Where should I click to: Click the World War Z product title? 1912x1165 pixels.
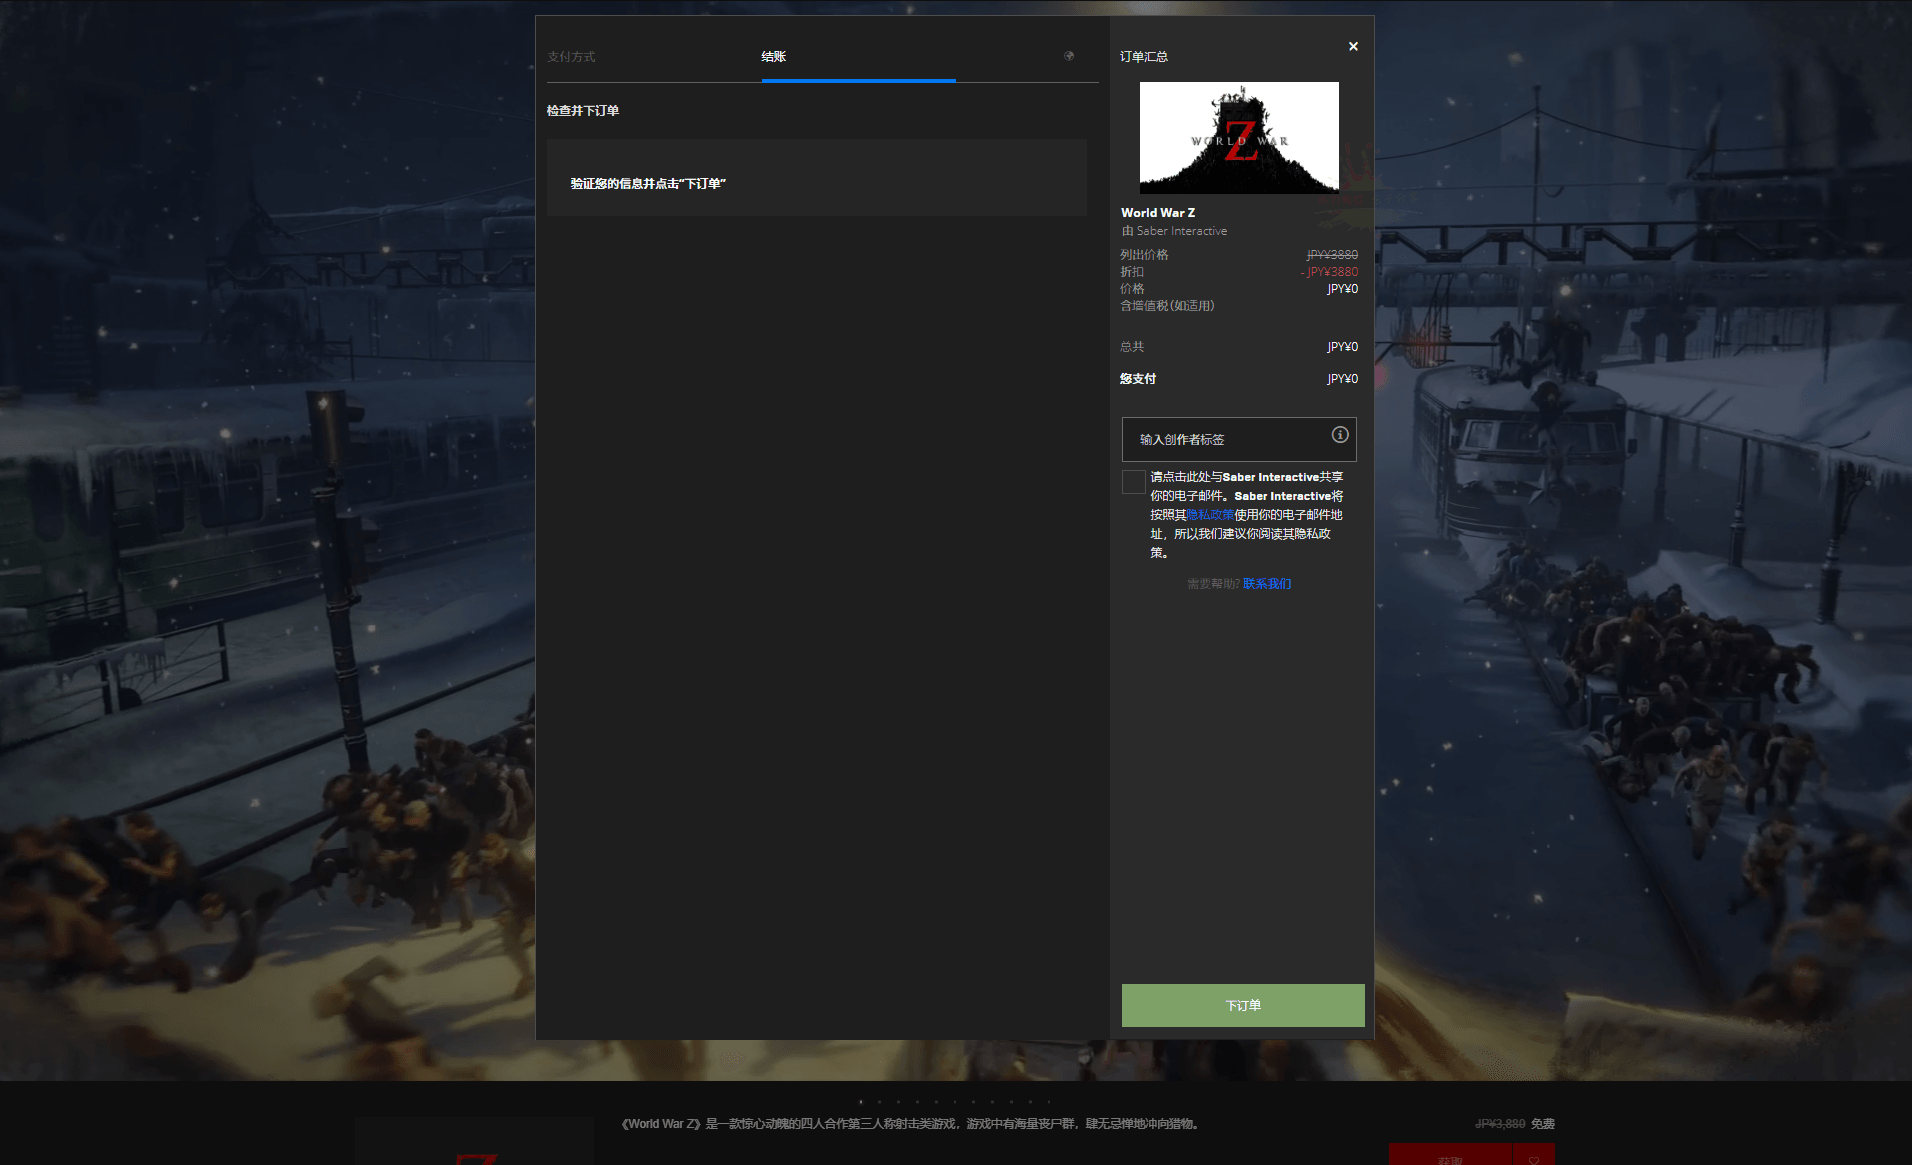(1158, 213)
